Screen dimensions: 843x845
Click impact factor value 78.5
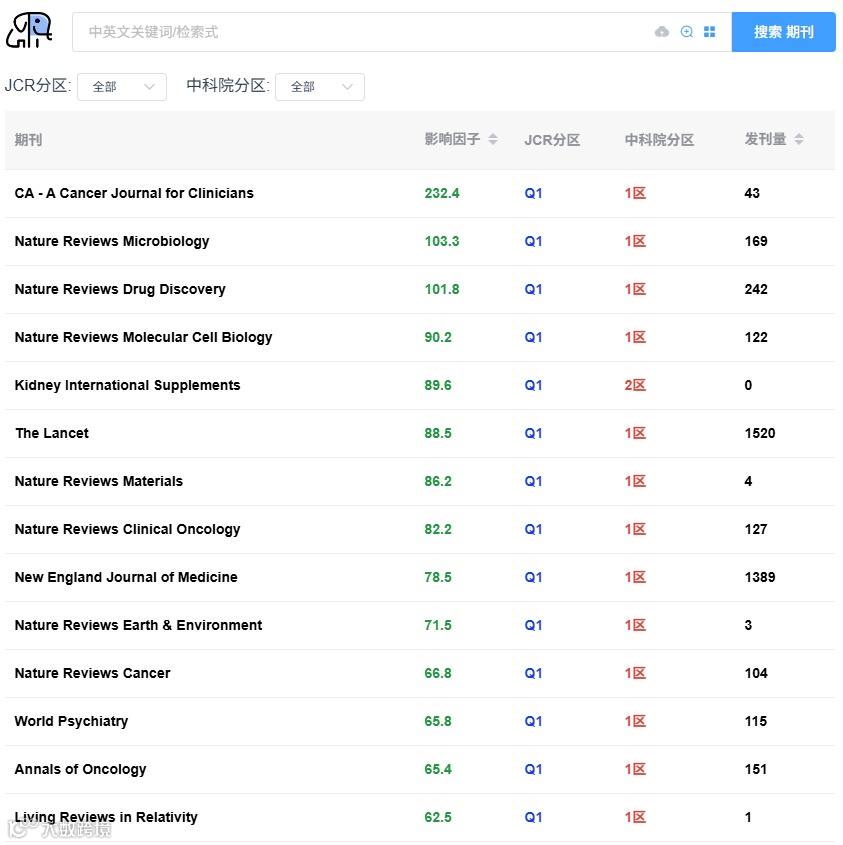click(x=438, y=577)
